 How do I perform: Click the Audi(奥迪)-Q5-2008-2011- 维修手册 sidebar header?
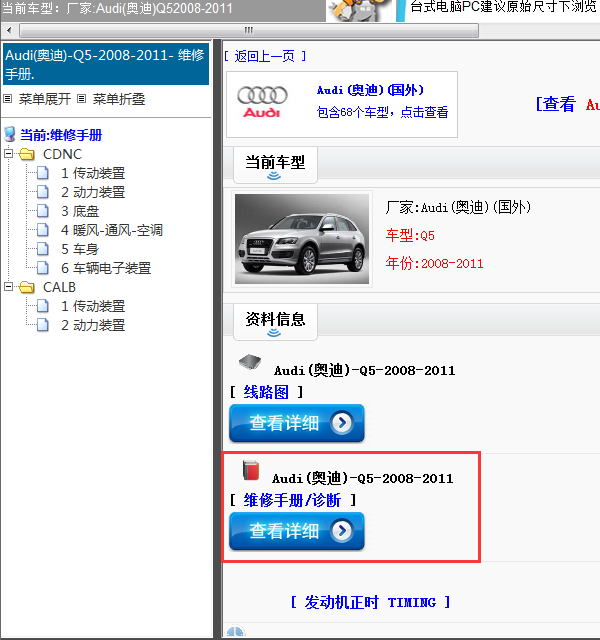point(106,64)
